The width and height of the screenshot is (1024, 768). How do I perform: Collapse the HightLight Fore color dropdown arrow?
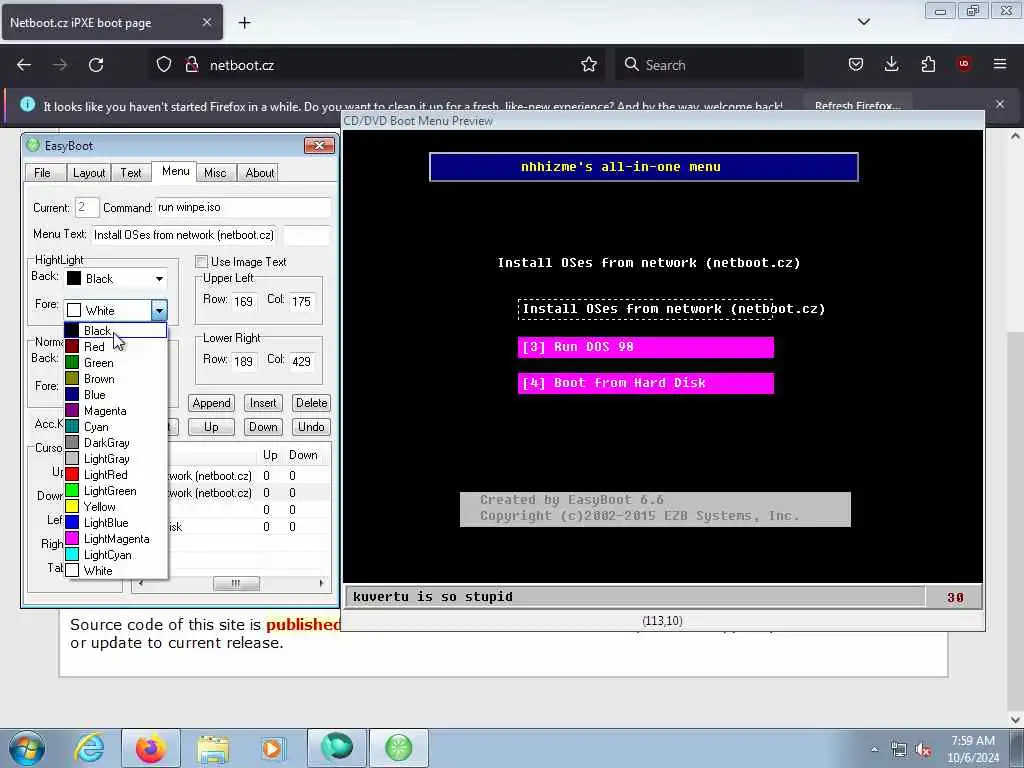[x=159, y=310]
